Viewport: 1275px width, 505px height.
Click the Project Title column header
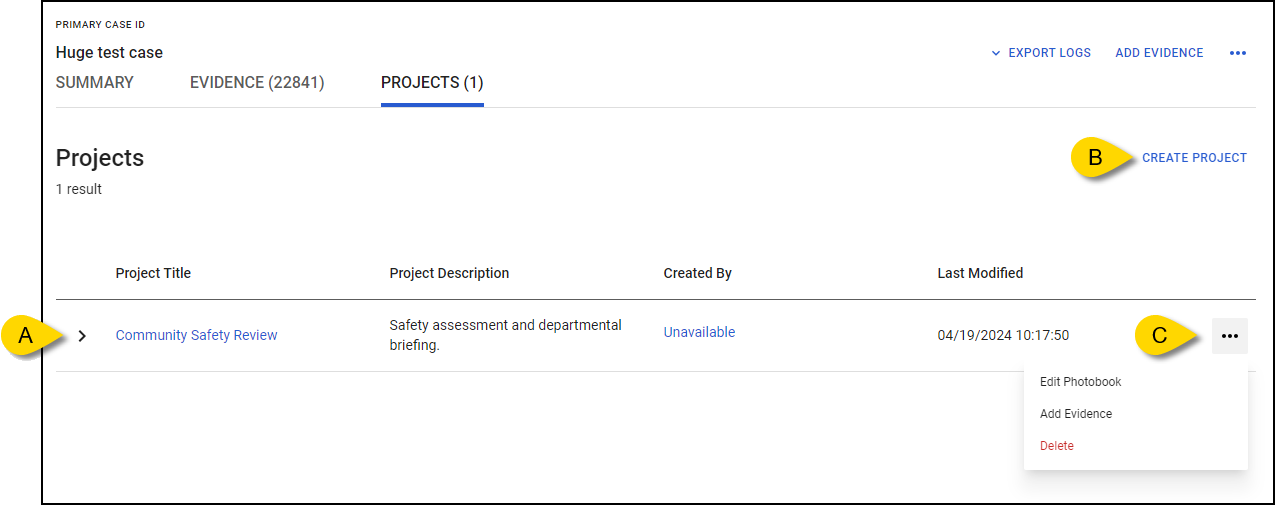153,273
